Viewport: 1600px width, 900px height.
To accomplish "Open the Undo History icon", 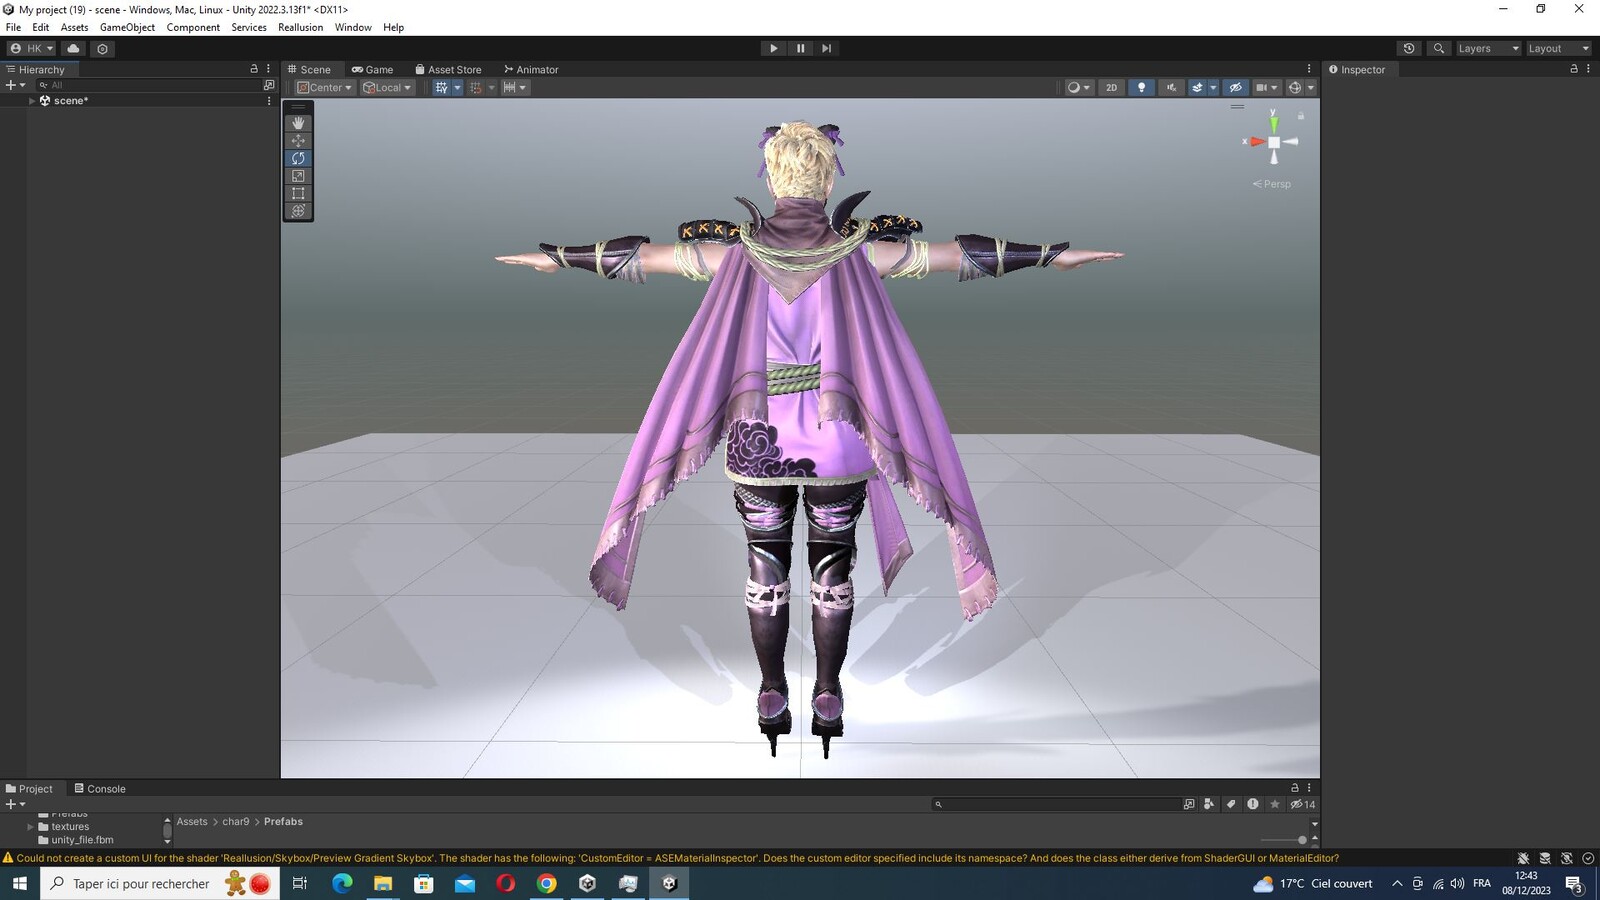I will pyautogui.click(x=1409, y=48).
